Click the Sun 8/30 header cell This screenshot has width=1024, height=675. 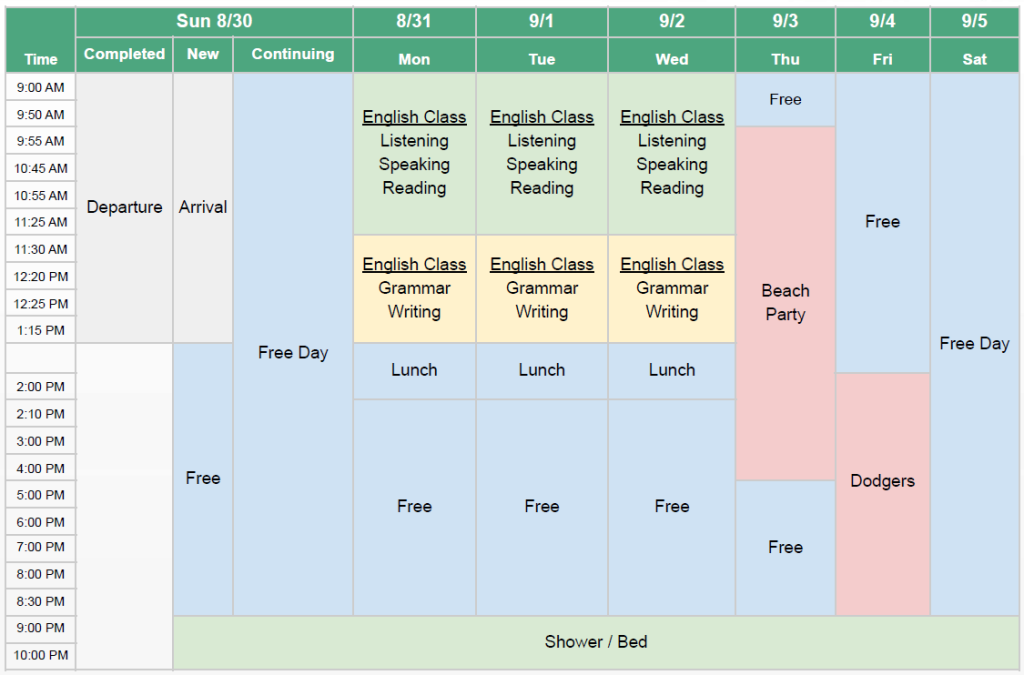tap(214, 21)
